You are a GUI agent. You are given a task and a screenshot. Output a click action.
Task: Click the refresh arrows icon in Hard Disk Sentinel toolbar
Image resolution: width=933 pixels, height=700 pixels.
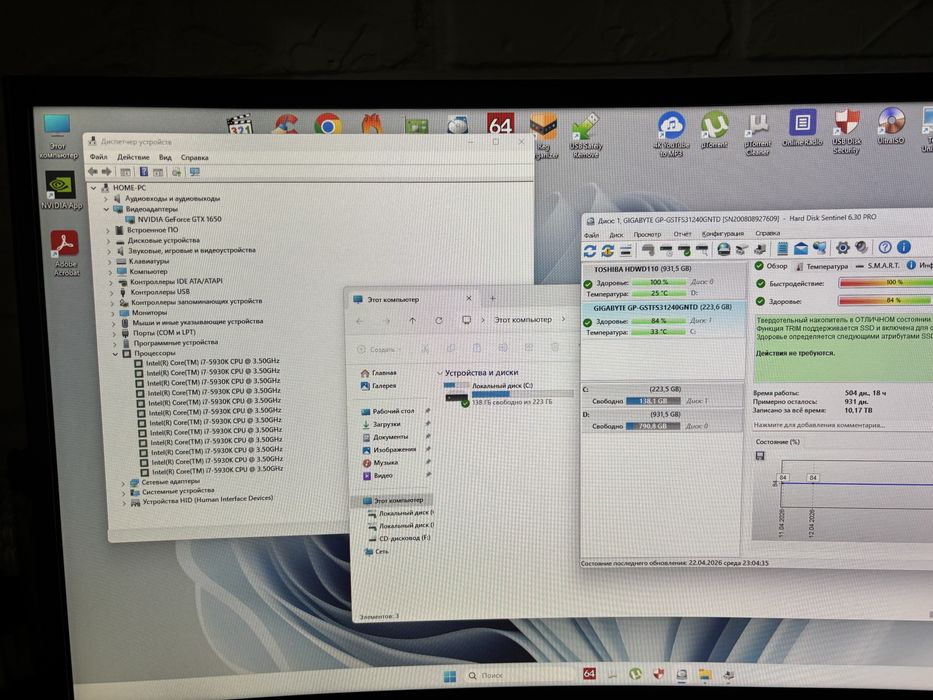tap(590, 251)
